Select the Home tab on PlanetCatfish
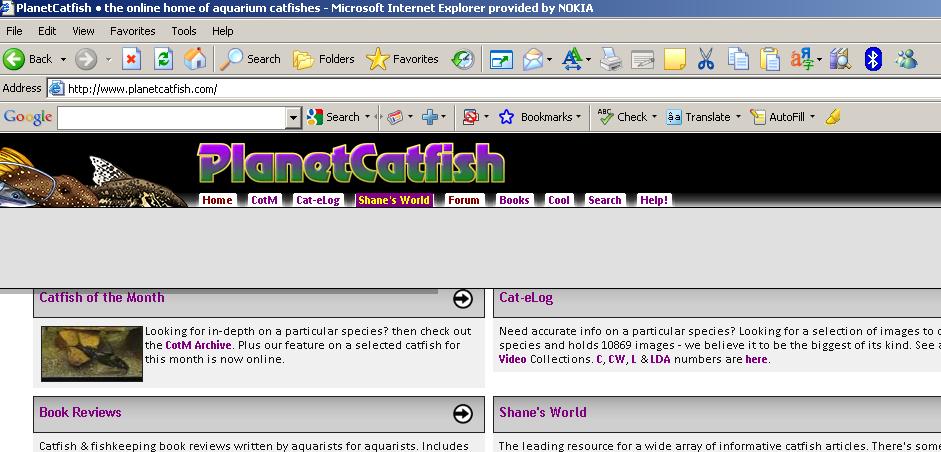This screenshot has width=941, height=452. click(x=217, y=200)
